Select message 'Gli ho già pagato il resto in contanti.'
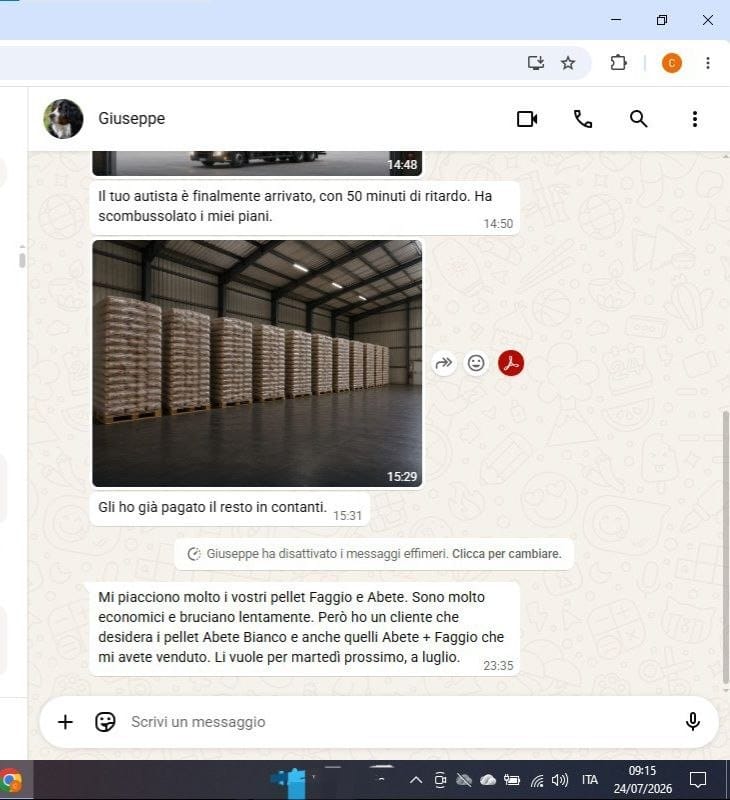Image resolution: width=730 pixels, height=800 pixels. pyautogui.click(x=230, y=509)
